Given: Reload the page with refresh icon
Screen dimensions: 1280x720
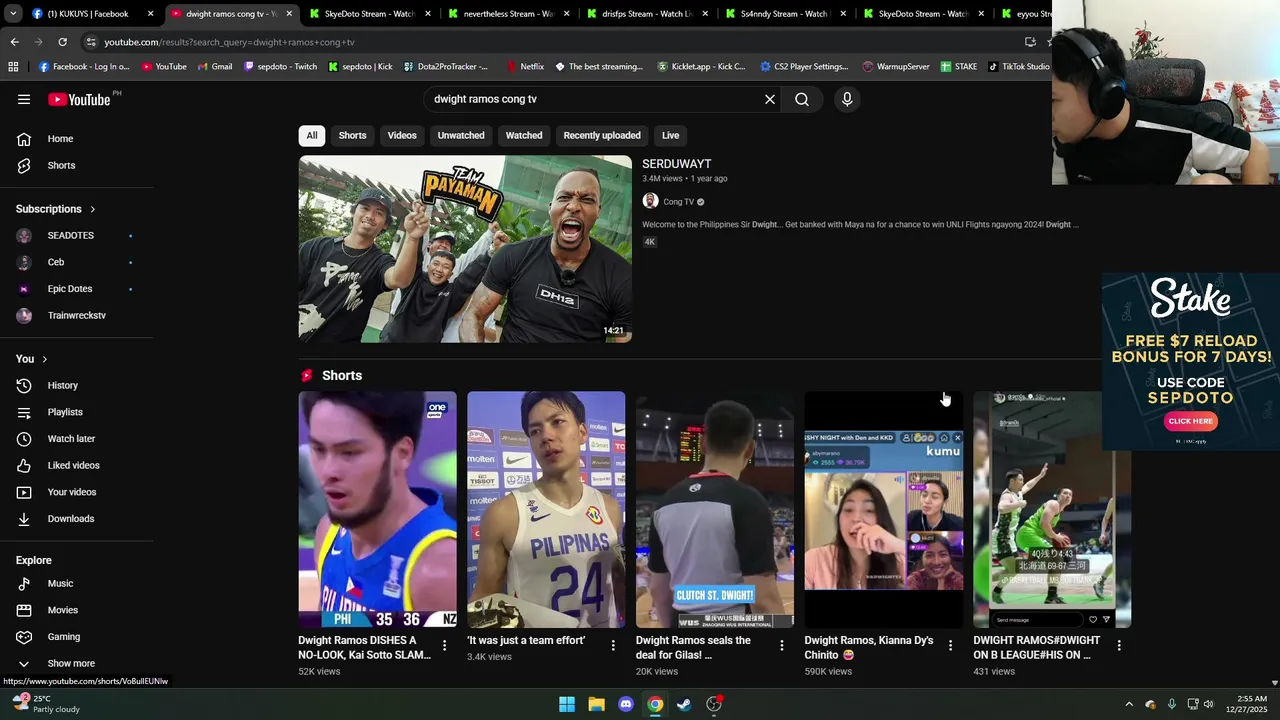Looking at the screenshot, I should click(x=62, y=42).
